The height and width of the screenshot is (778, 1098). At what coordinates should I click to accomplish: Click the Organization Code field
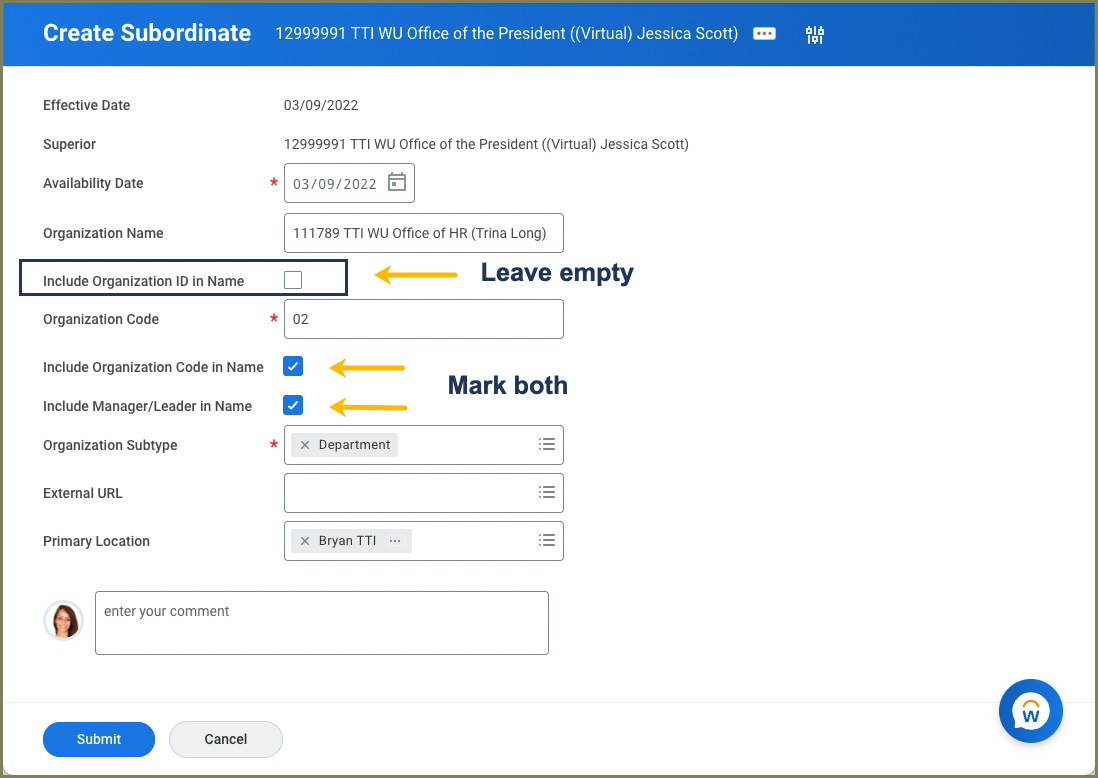423,319
